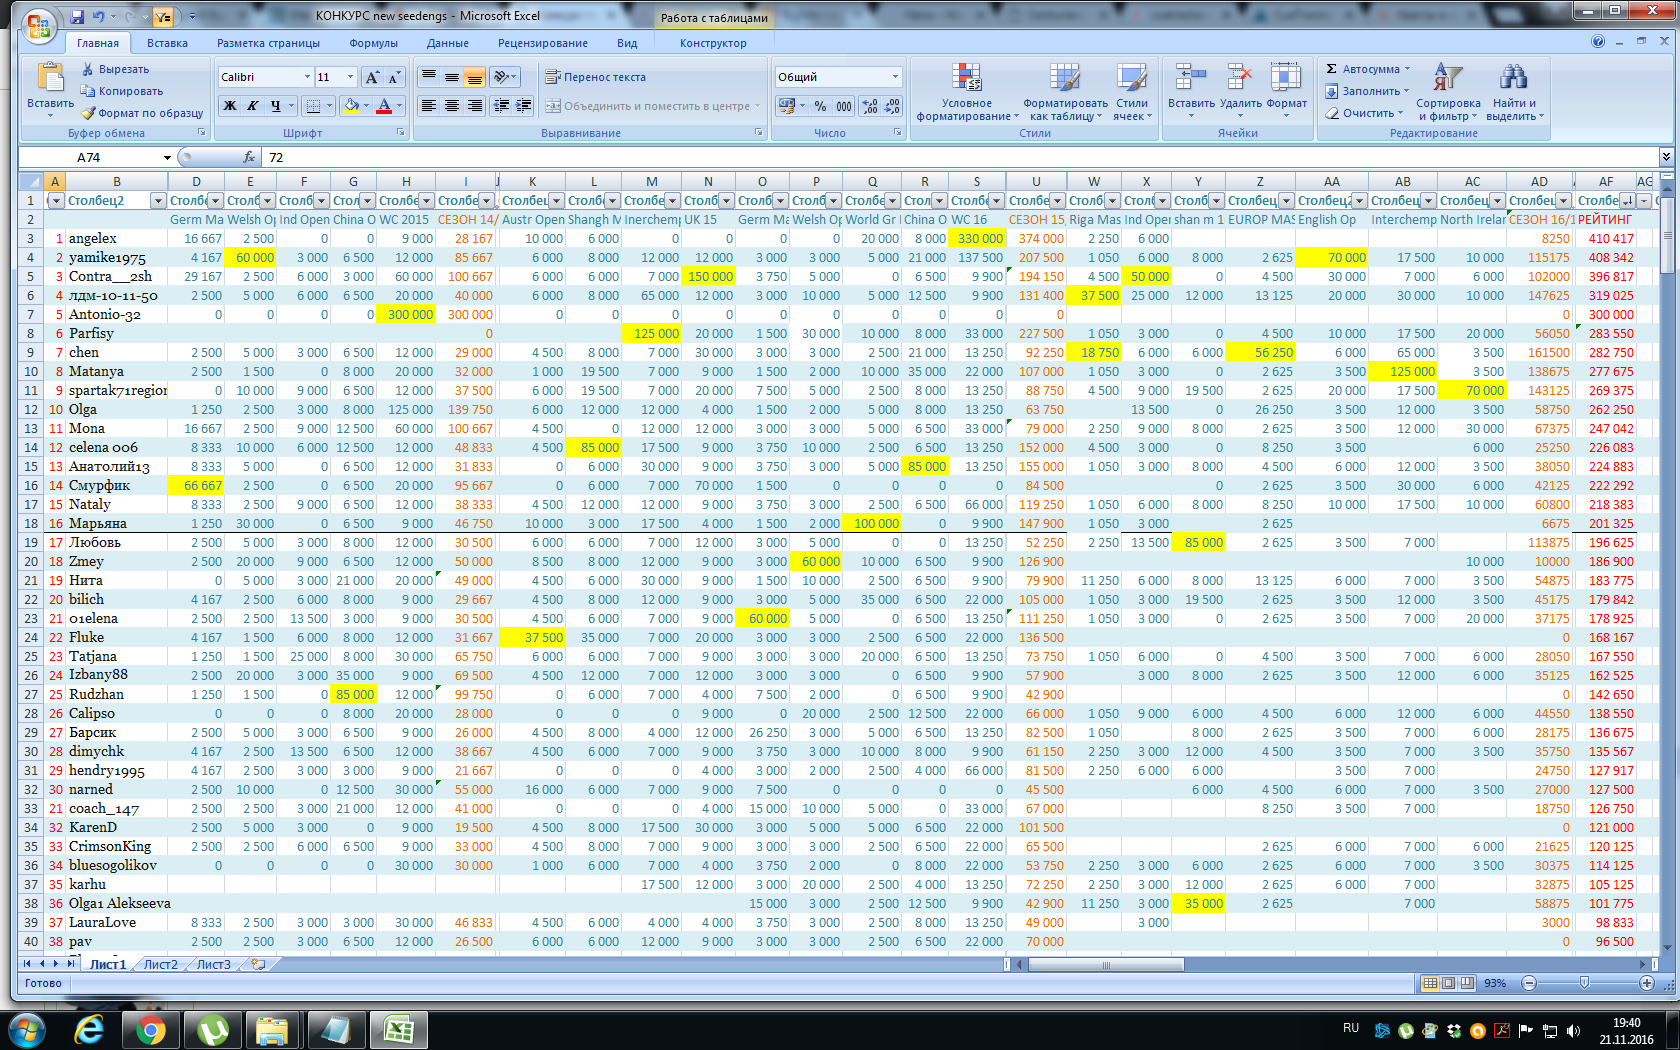Screen dimensions: 1680x1050
Task: Open Excel from the Windows taskbar
Action: tap(398, 1029)
